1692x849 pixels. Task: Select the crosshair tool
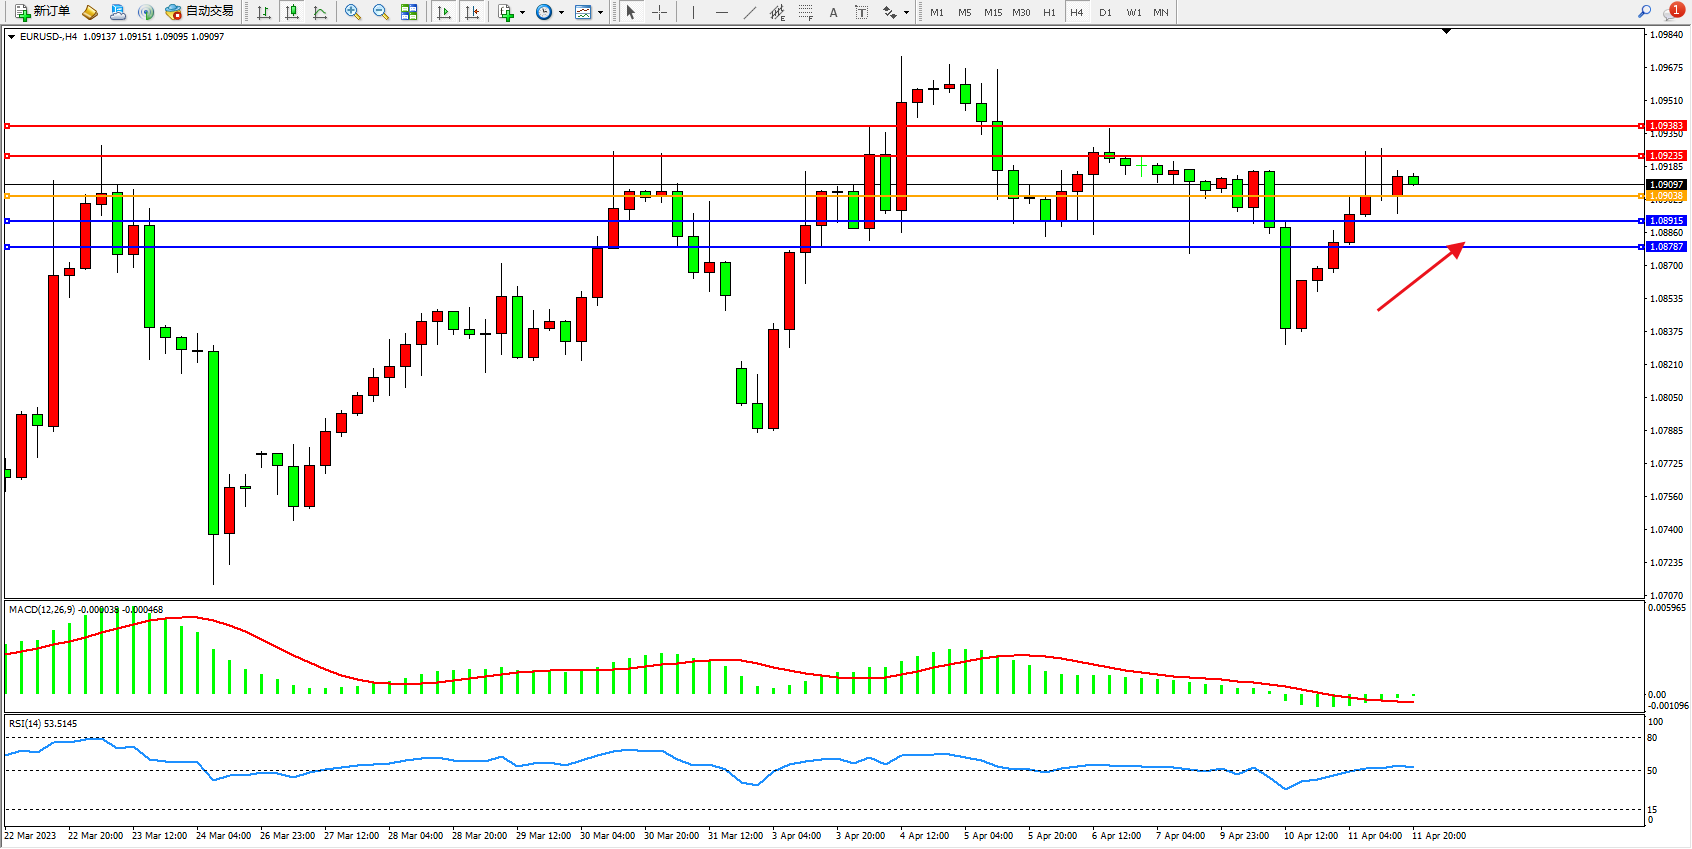(660, 12)
